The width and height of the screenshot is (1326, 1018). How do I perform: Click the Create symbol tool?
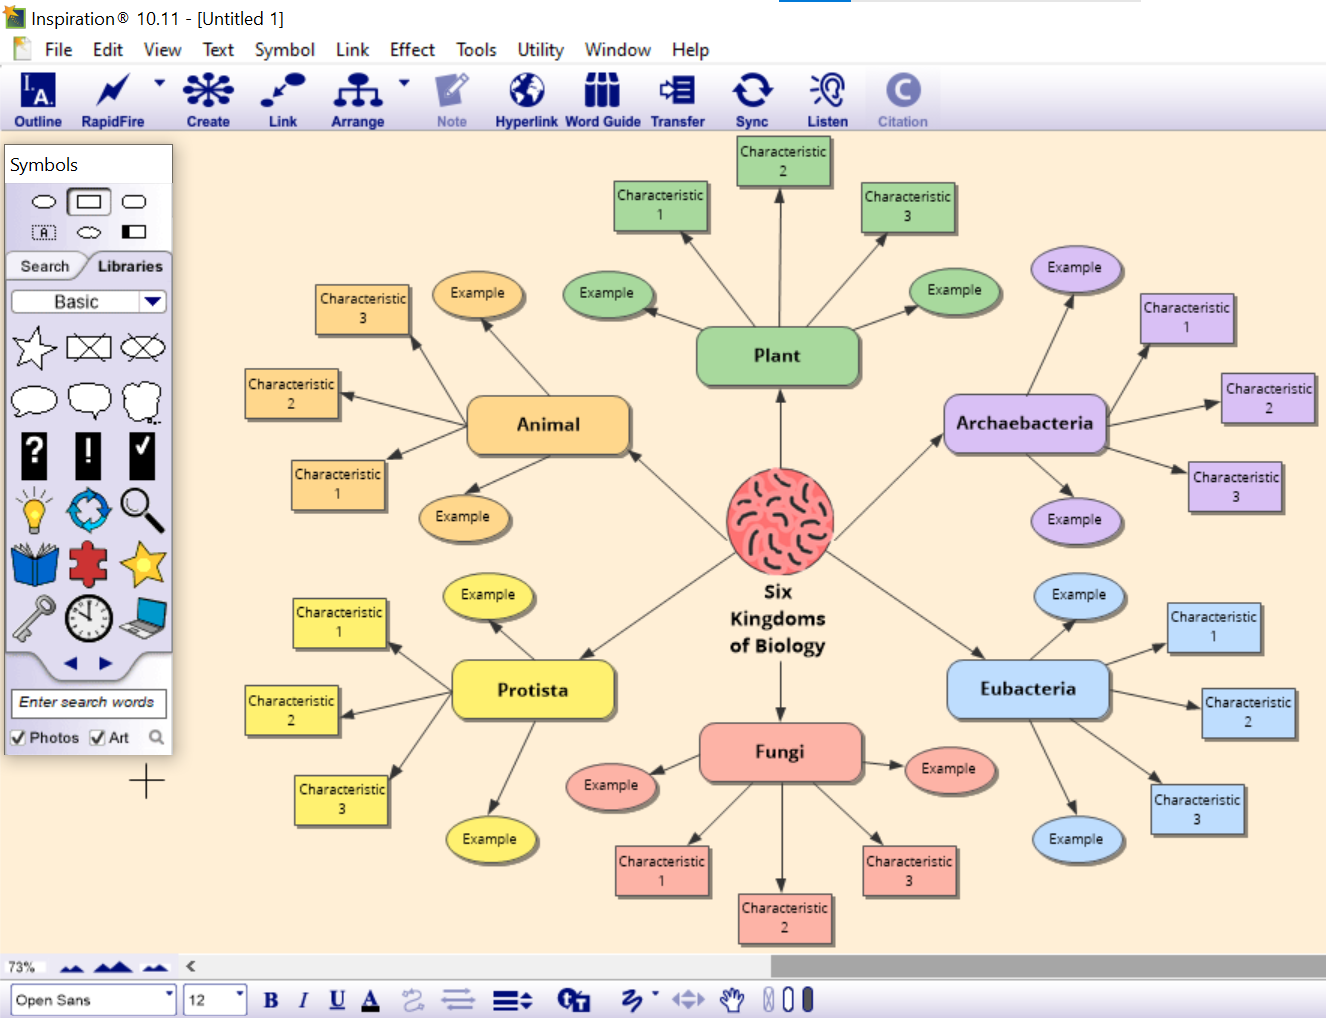208,100
